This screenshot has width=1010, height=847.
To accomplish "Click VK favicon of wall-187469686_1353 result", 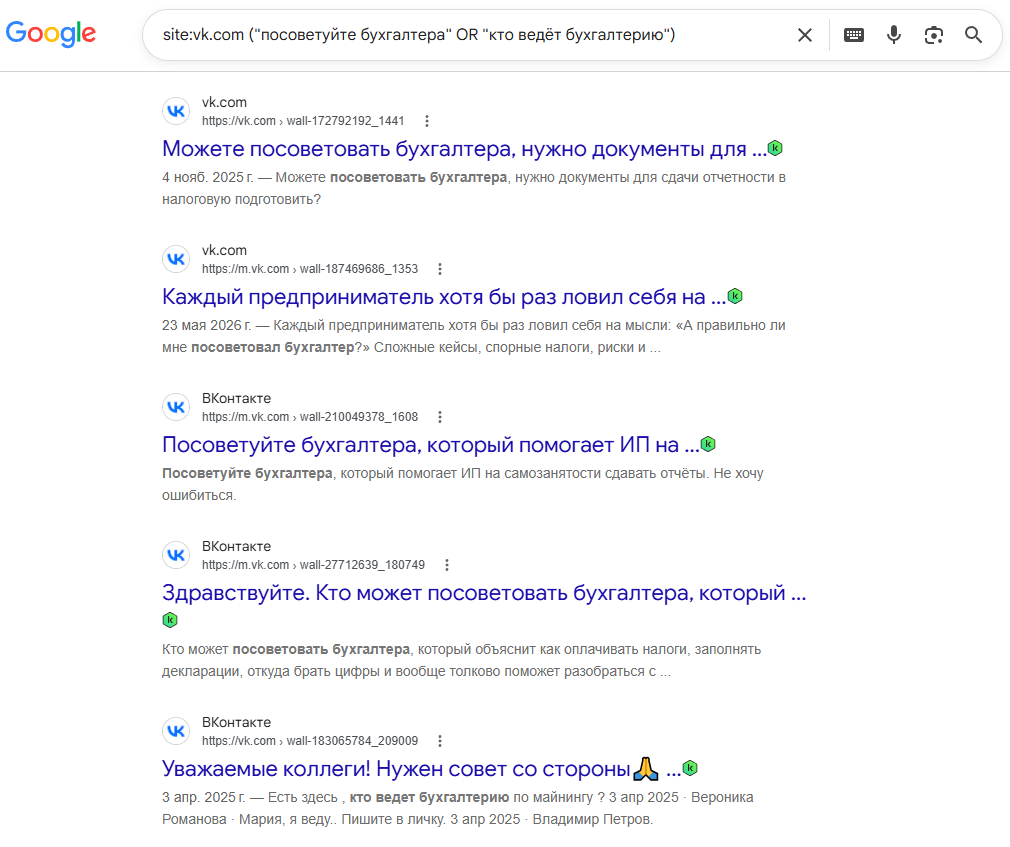I will coord(176,259).
